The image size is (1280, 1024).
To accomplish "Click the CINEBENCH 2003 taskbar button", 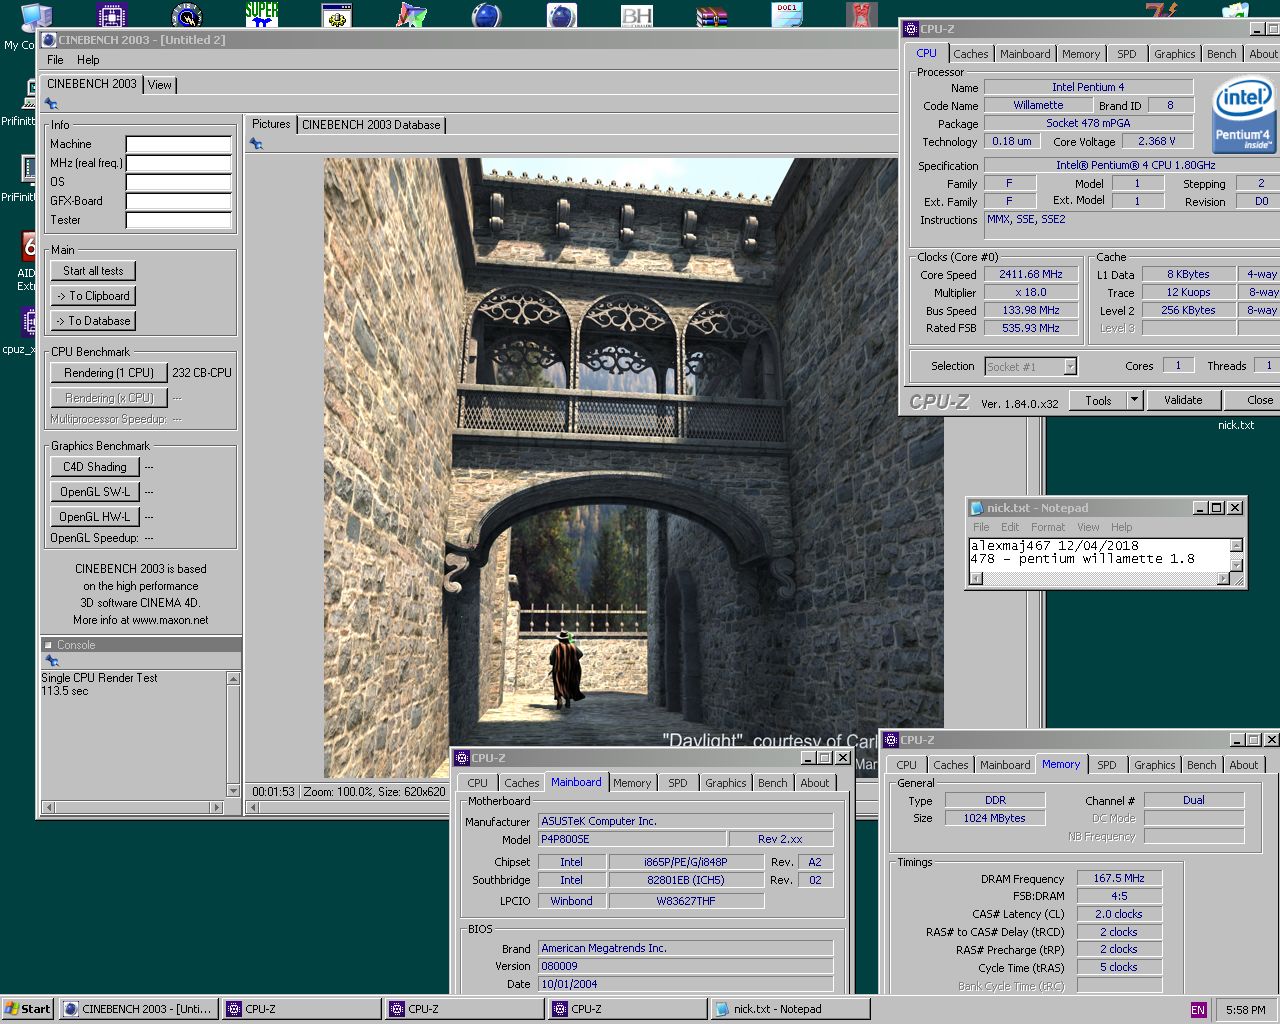I will (138, 1009).
